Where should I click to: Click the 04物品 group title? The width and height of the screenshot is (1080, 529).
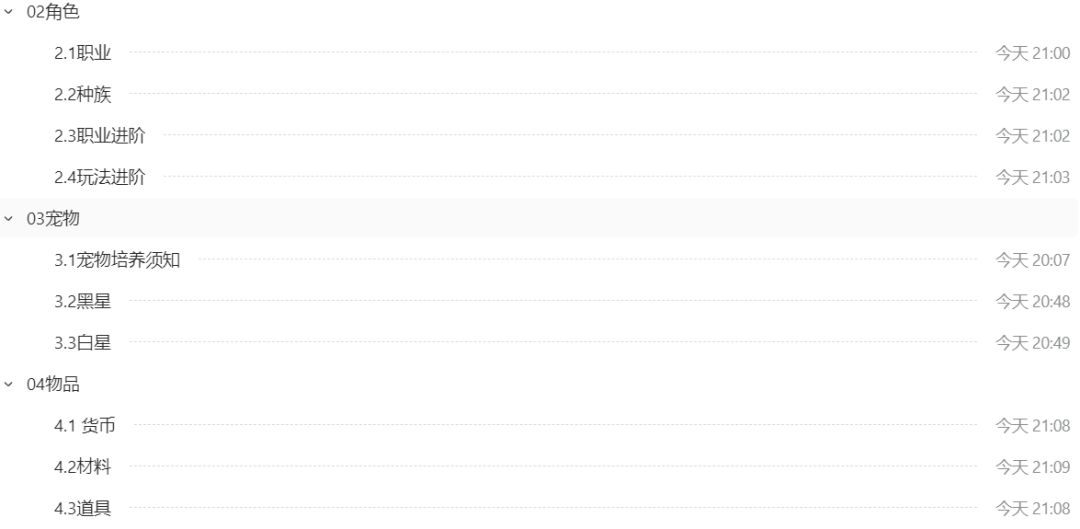point(53,385)
